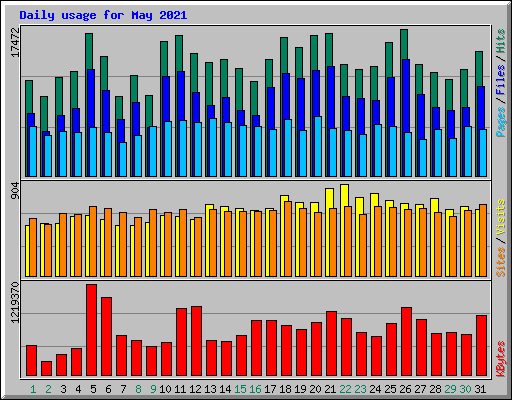Click the 'Sites' legend label
512x400 pixels.
coord(501,262)
